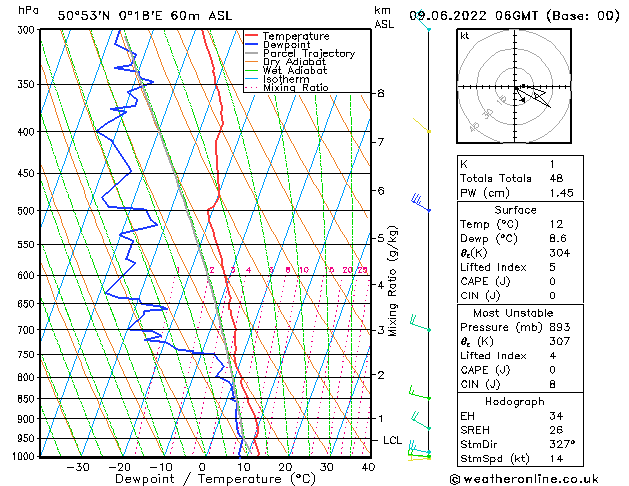Select the blue Dewpoint line legend swatch
The height and width of the screenshot is (486, 629).
click(x=251, y=45)
